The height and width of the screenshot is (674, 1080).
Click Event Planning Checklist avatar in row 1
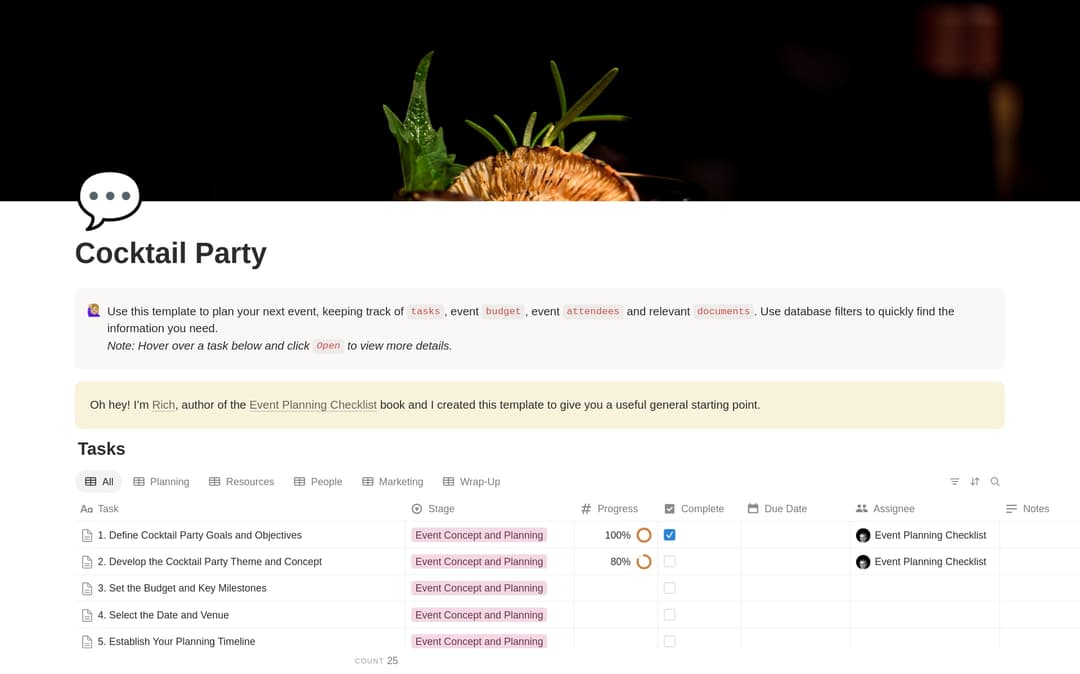click(x=863, y=535)
